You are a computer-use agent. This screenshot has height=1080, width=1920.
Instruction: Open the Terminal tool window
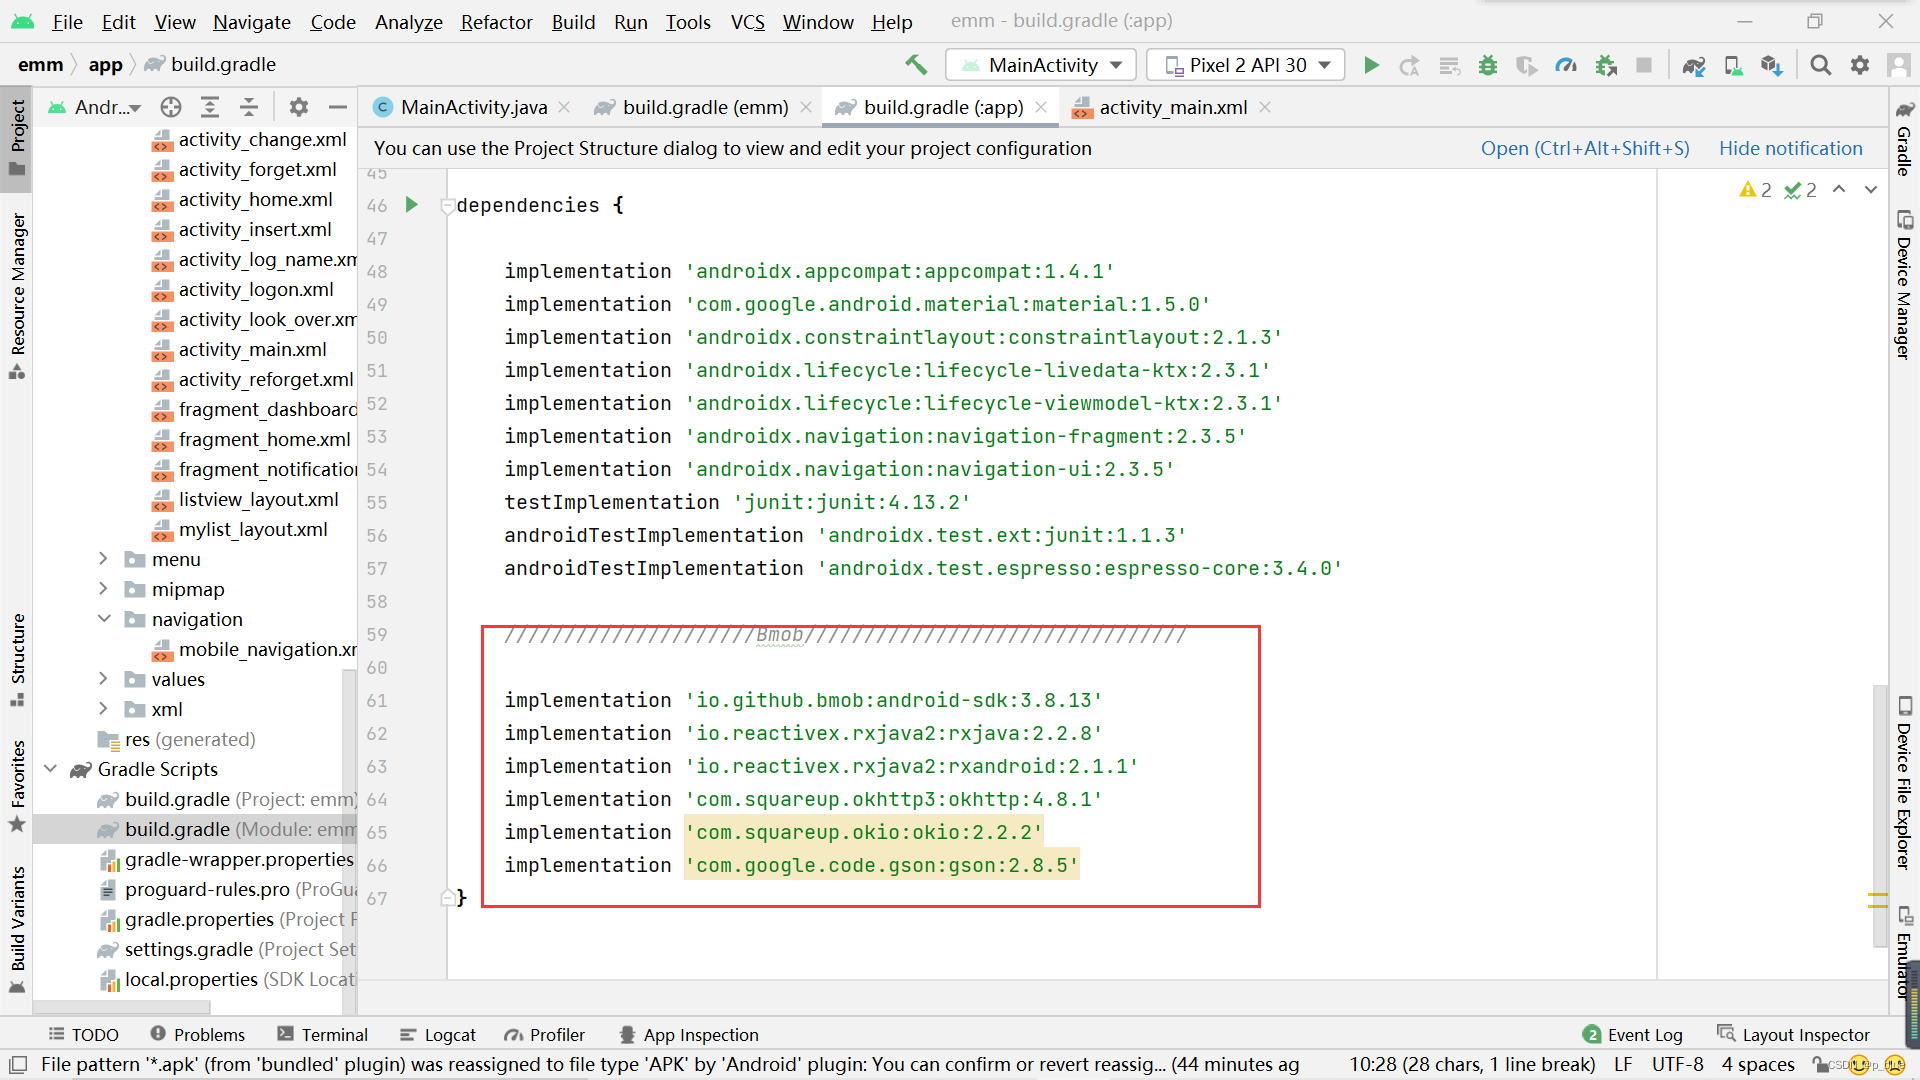pyautogui.click(x=322, y=1035)
